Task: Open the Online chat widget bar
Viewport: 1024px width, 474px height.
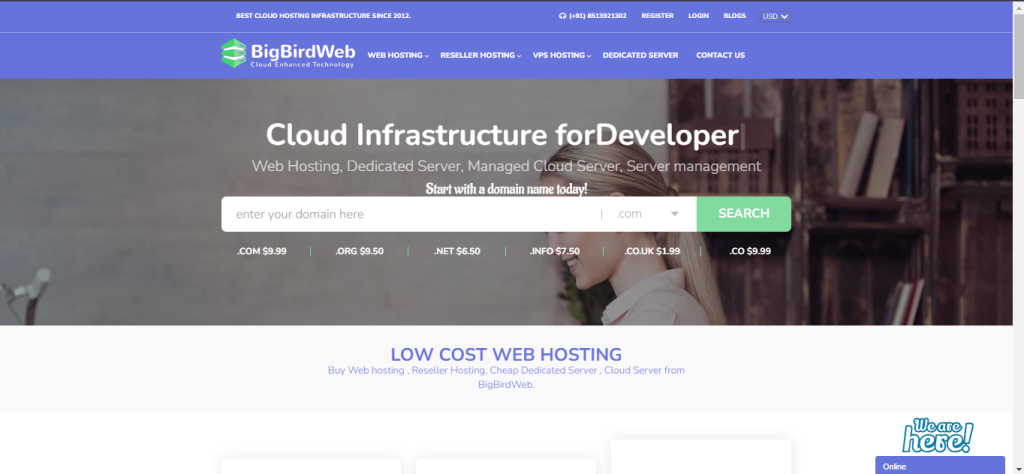Action: [940, 466]
